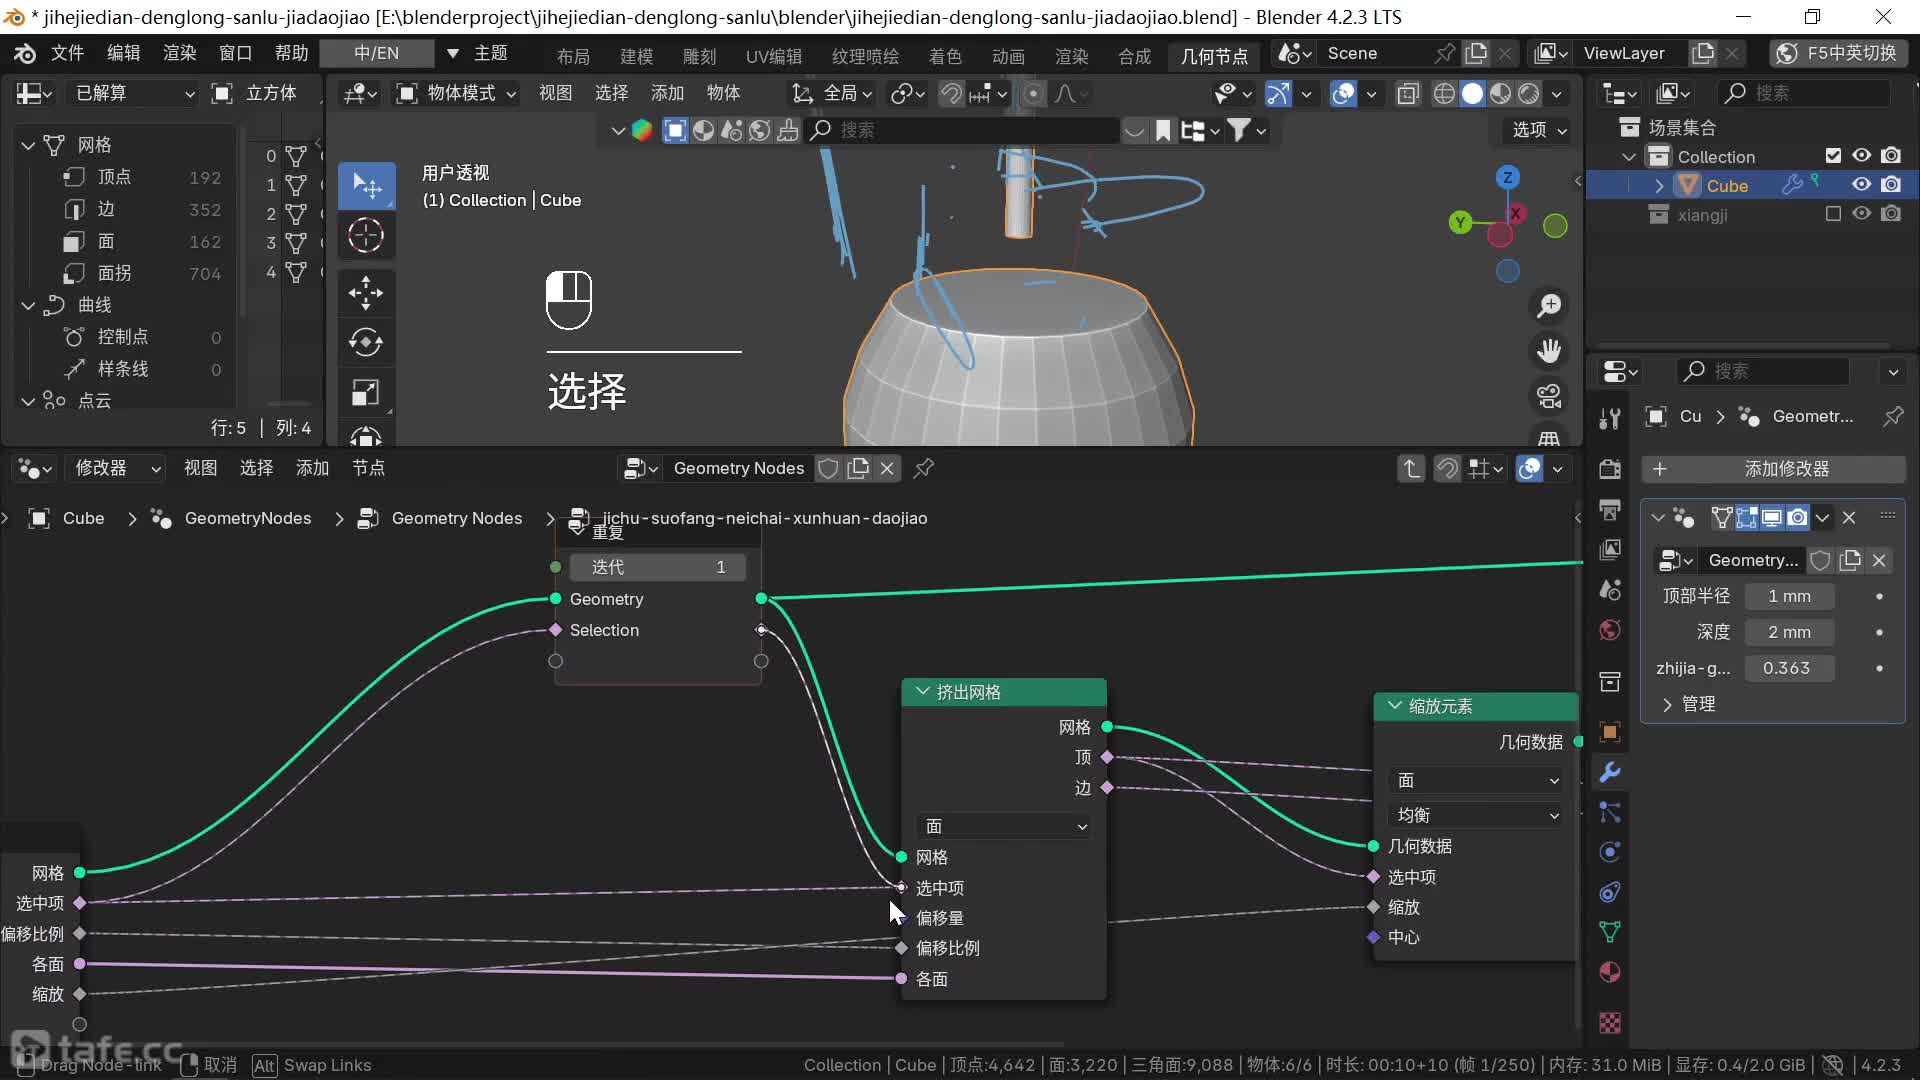
Task: Enable xiangji collection checkbox
Action: tap(1833, 214)
